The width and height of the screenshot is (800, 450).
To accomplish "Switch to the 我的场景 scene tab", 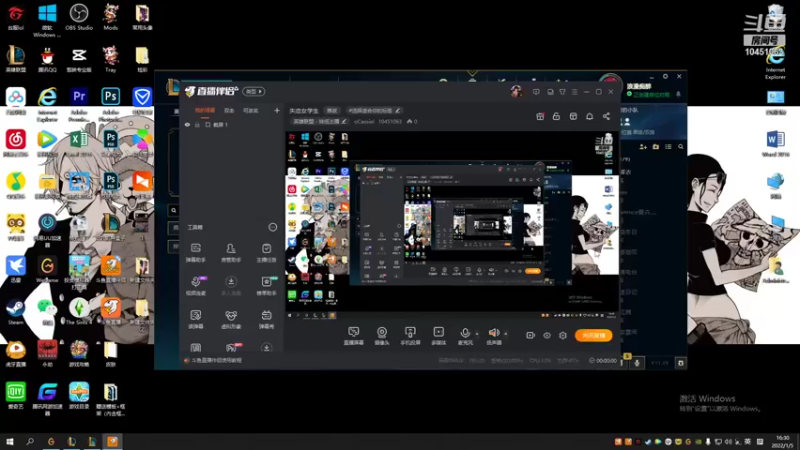I will (205, 110).
